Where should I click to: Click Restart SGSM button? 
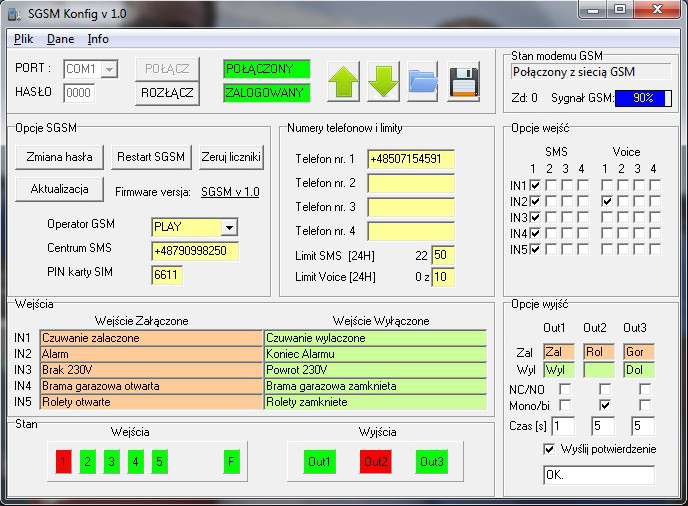pyautogui.click(x=151, y=157)
